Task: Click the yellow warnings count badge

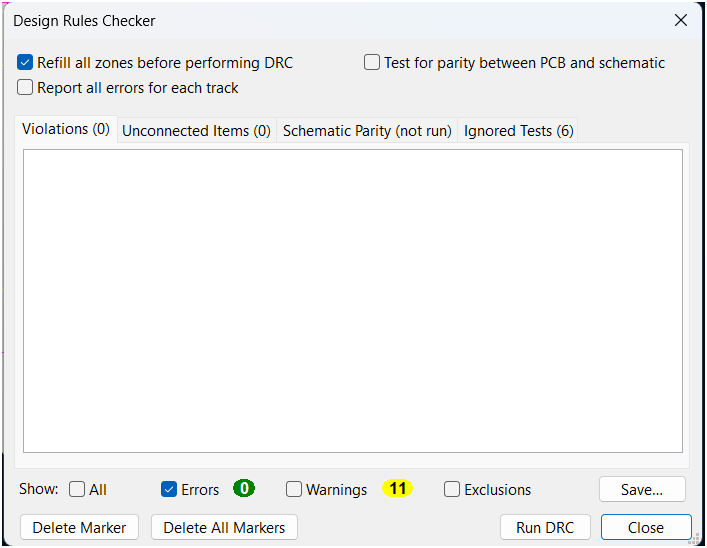Action: click(397, 488)
